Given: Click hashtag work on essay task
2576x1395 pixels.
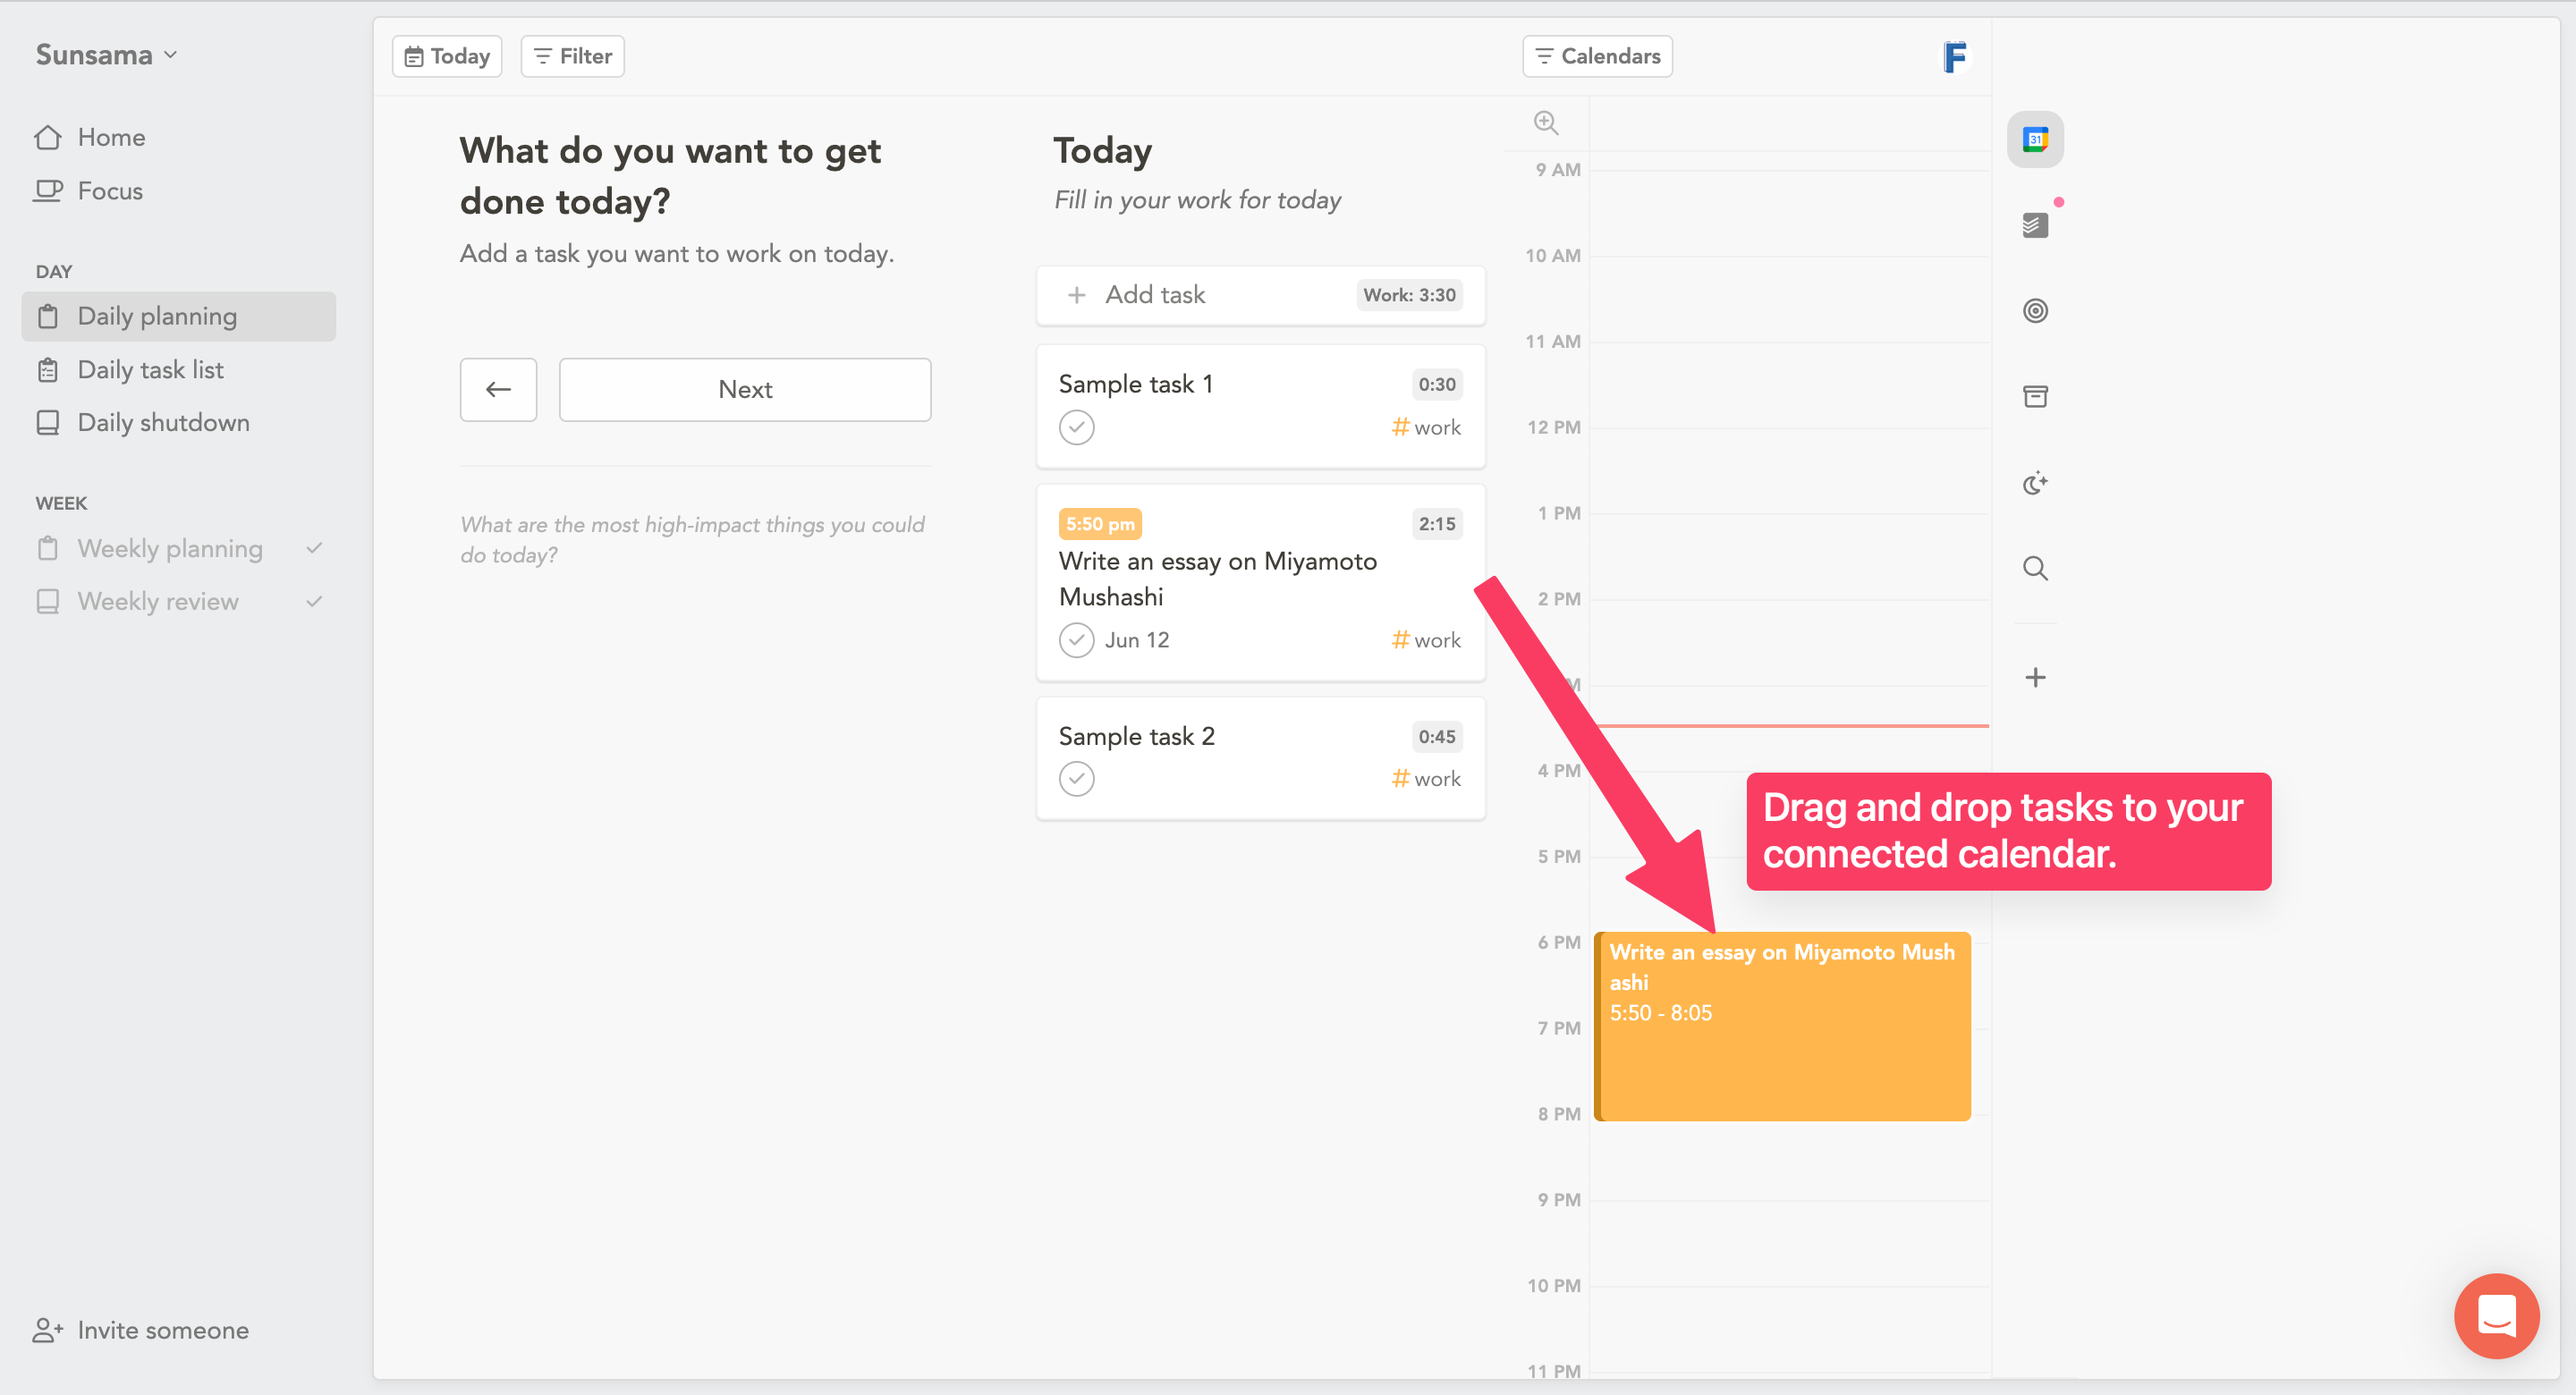Looking at the screenshot, I should click(x=1426, y=640).
